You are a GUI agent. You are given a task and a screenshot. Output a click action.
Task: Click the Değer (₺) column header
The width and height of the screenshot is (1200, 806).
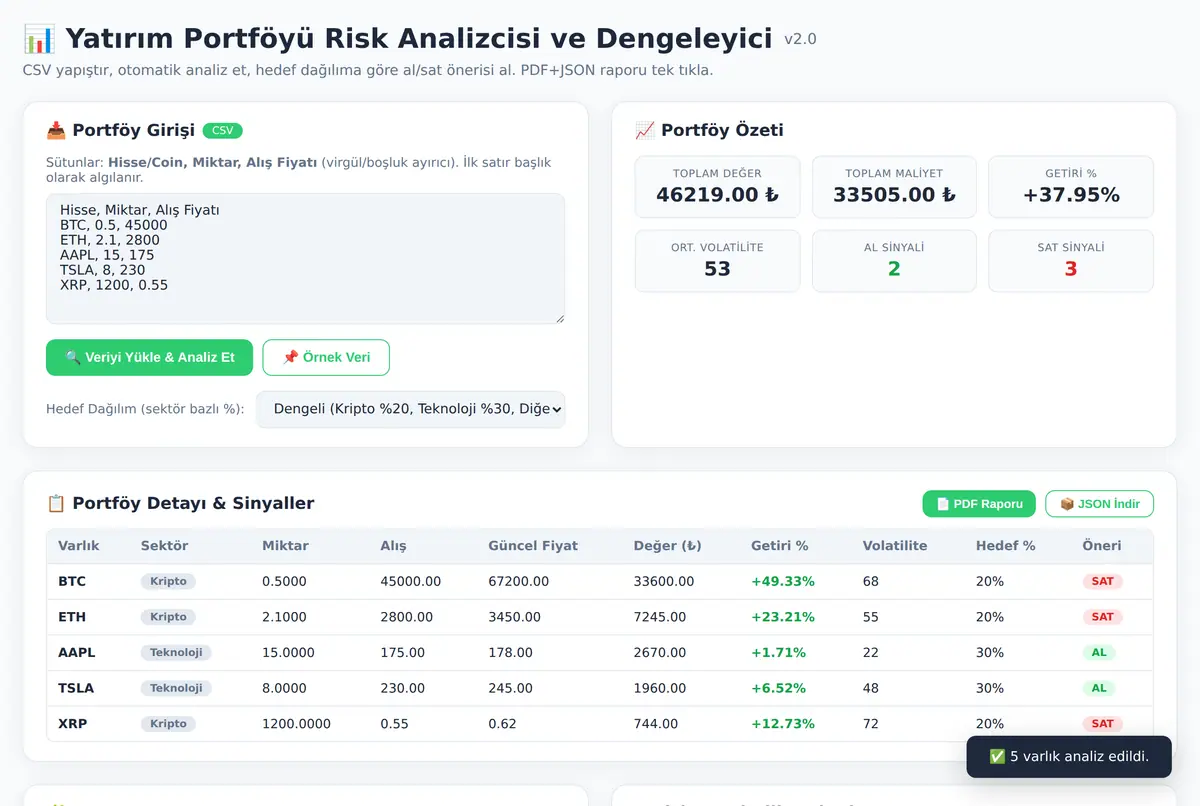(667, 546)
